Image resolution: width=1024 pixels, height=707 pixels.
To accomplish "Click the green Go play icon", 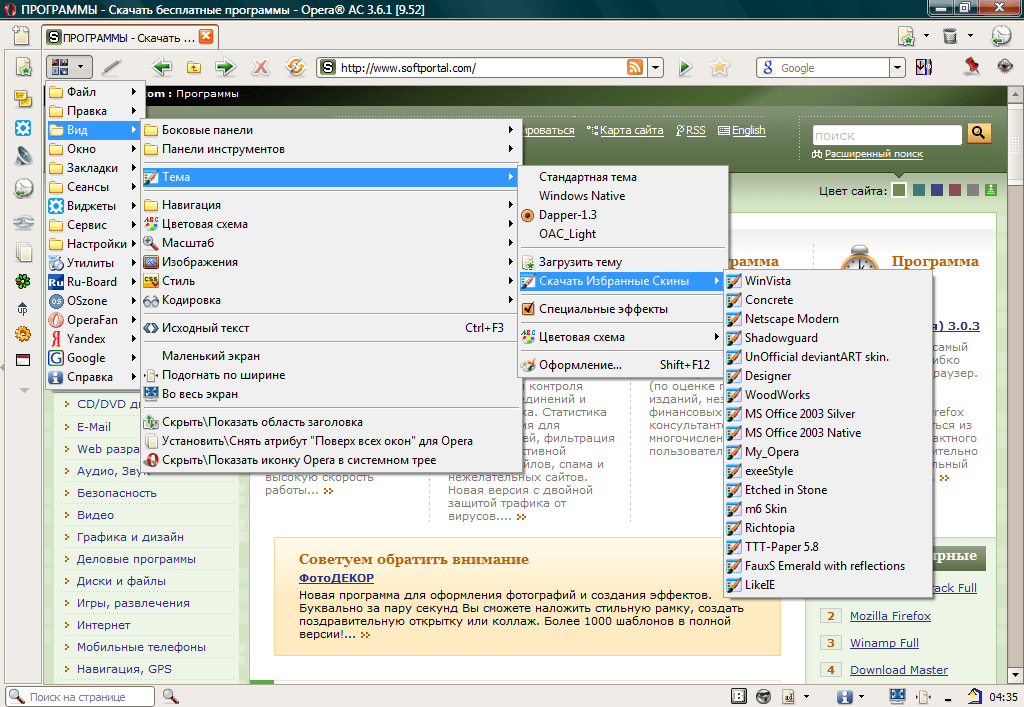I will pyautogui.click(x=685, y=67).
